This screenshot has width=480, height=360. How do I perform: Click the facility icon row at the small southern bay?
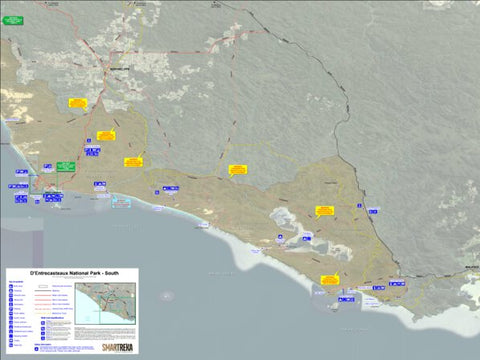pyautogui.click(x=346, y=299)
